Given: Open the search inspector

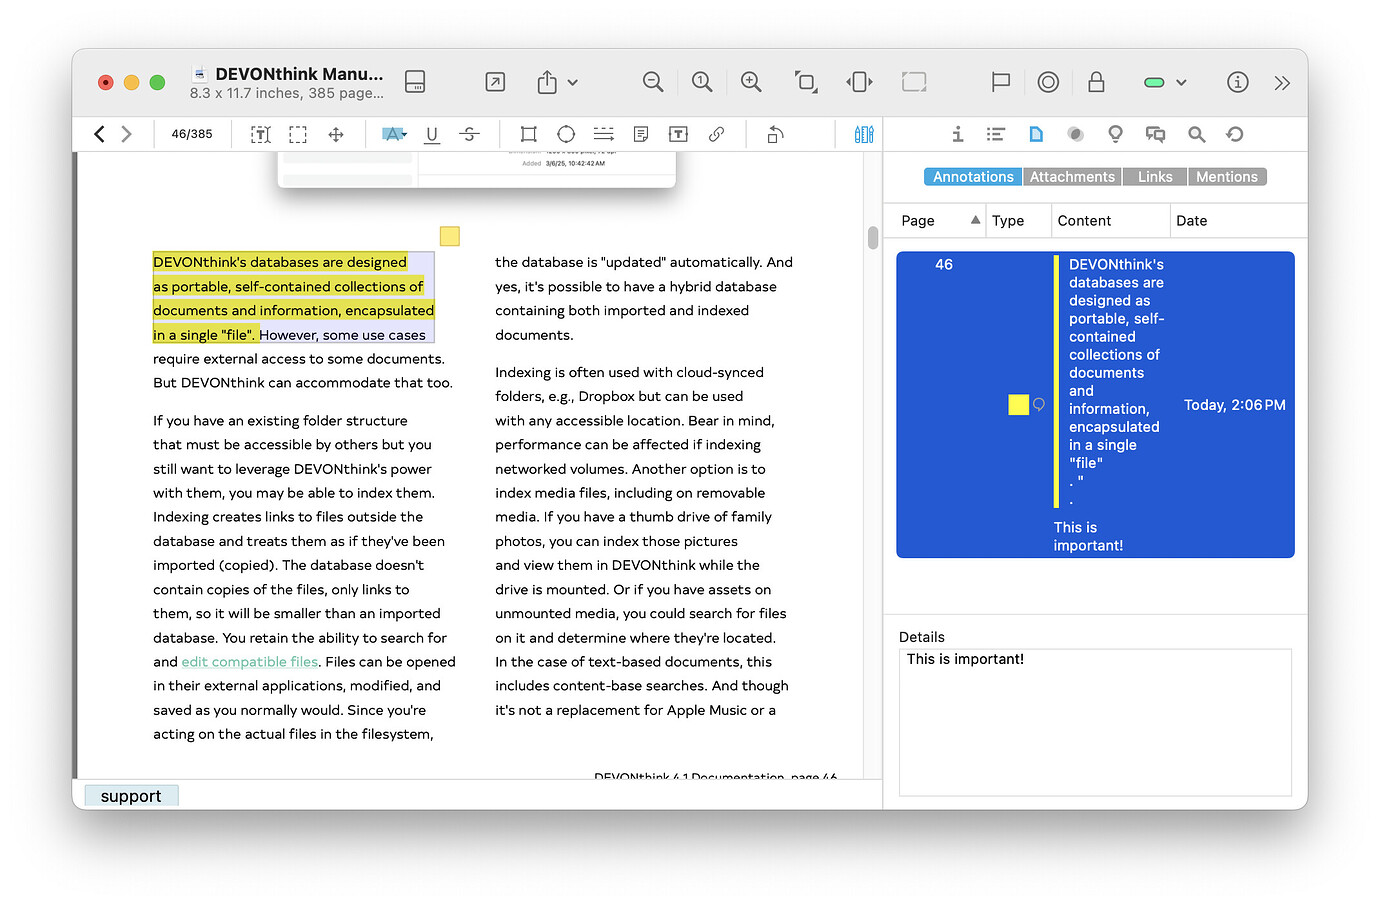Looking at the screenshot, I should point(1196,133).
